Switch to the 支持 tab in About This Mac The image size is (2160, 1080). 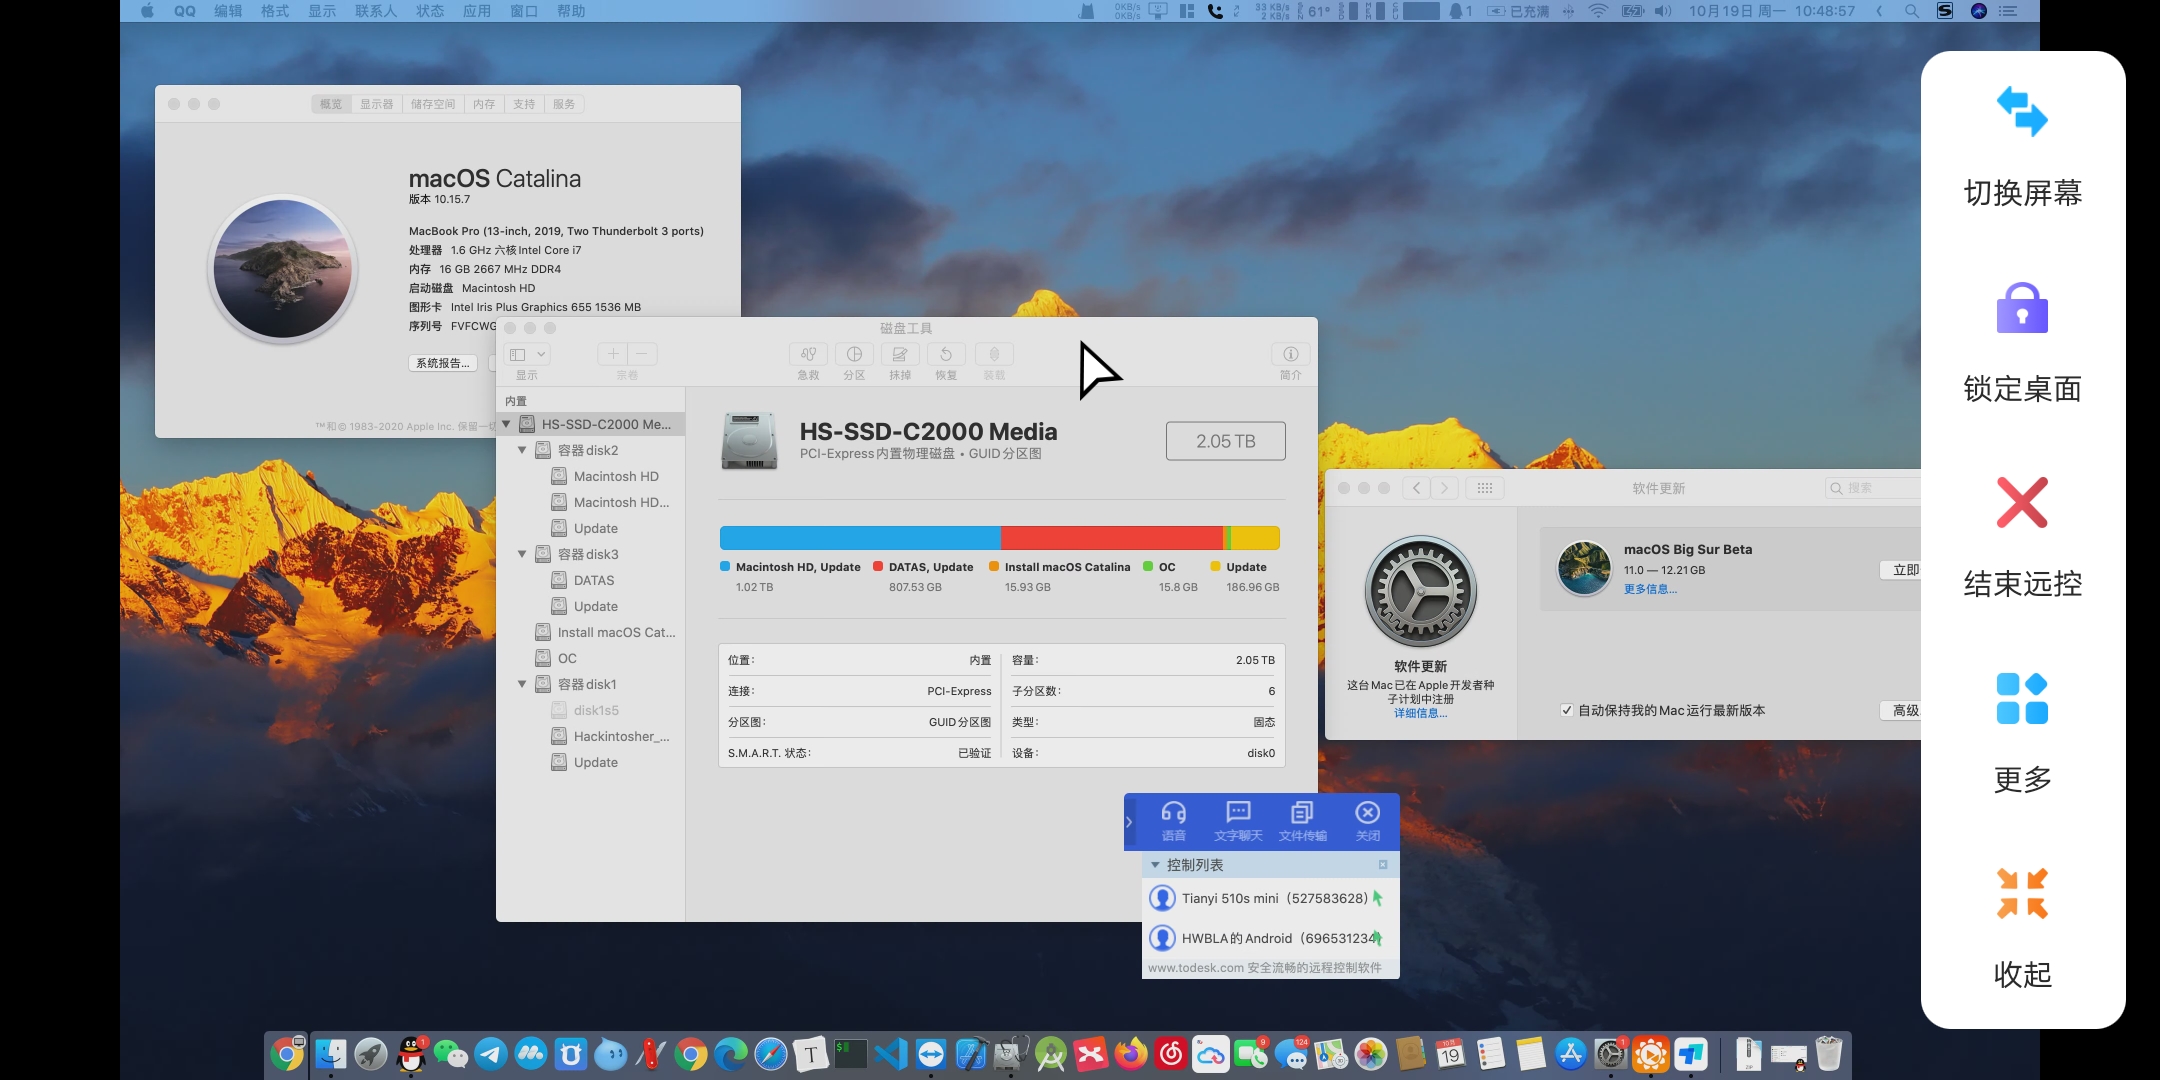point(524,104)
